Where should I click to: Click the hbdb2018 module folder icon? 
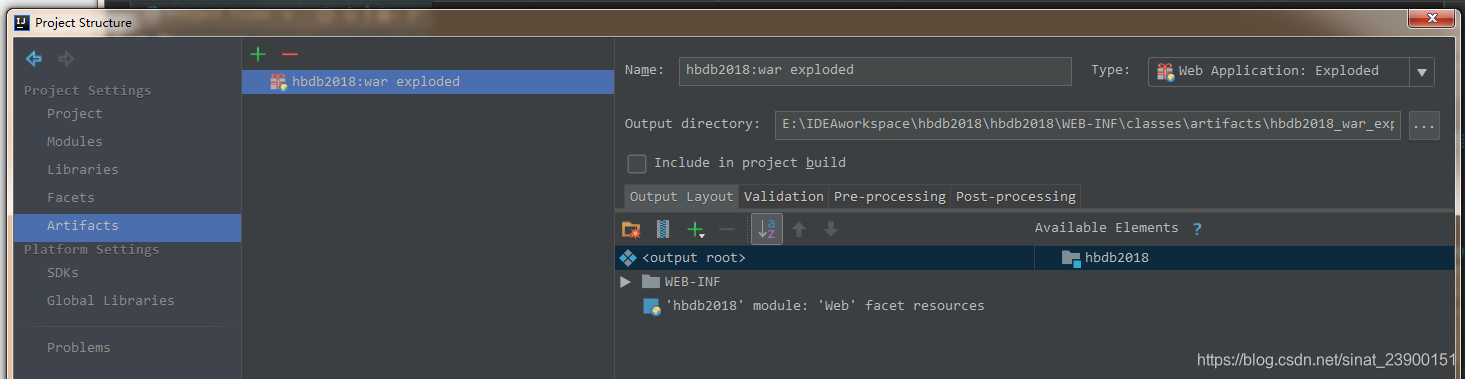[1071, 258]
